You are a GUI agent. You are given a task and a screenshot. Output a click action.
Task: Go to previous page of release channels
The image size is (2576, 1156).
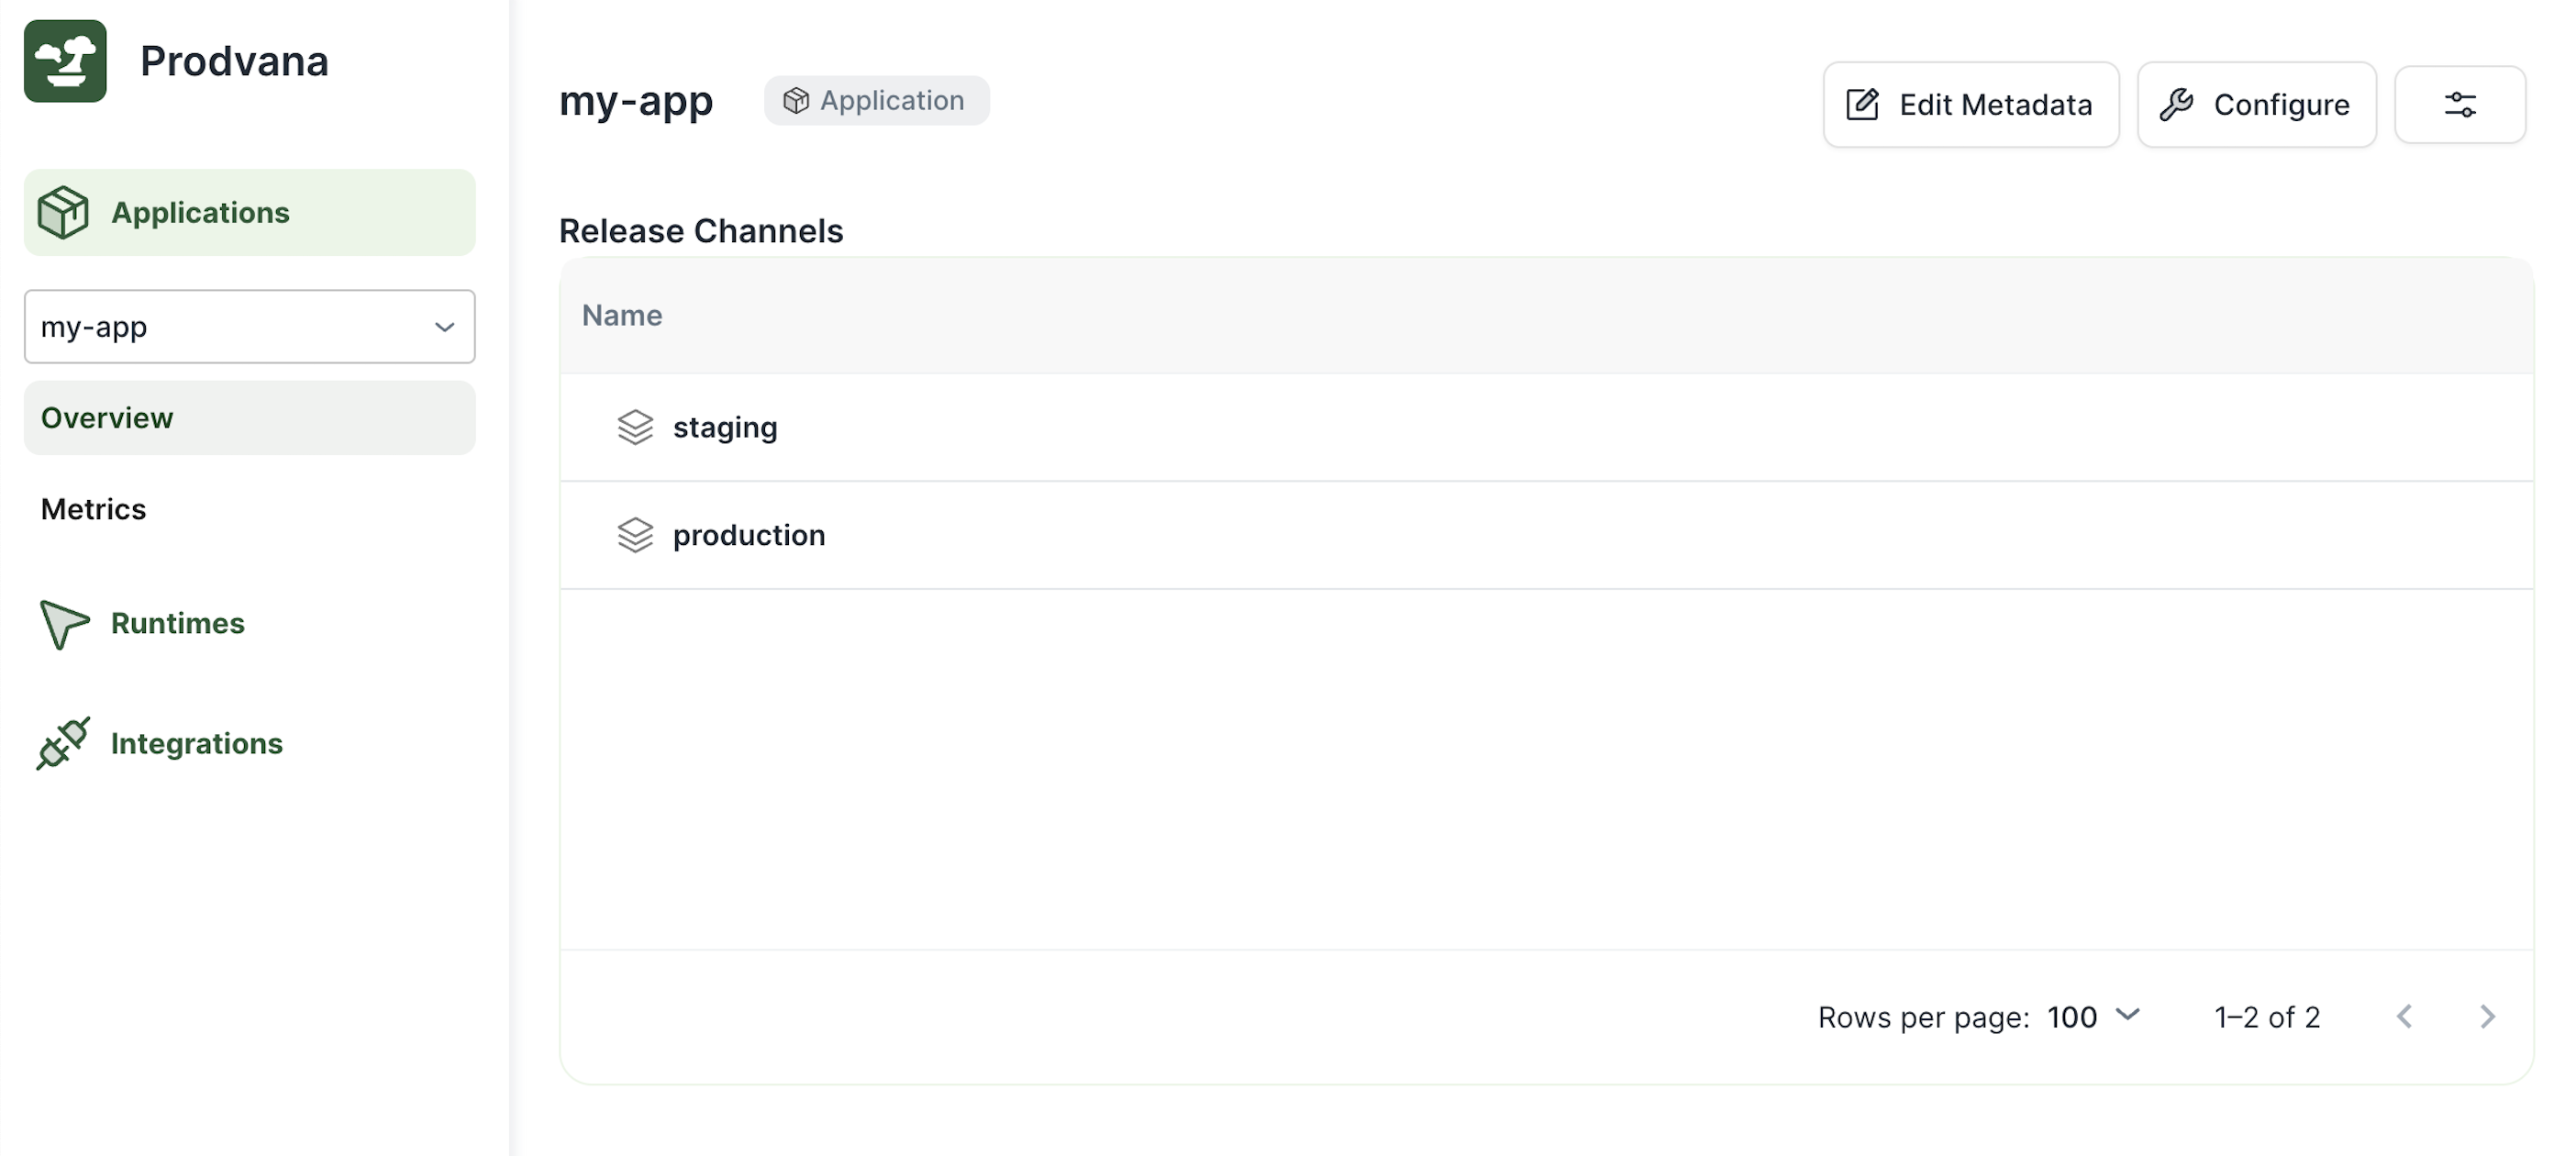tap(2405, 1017)
